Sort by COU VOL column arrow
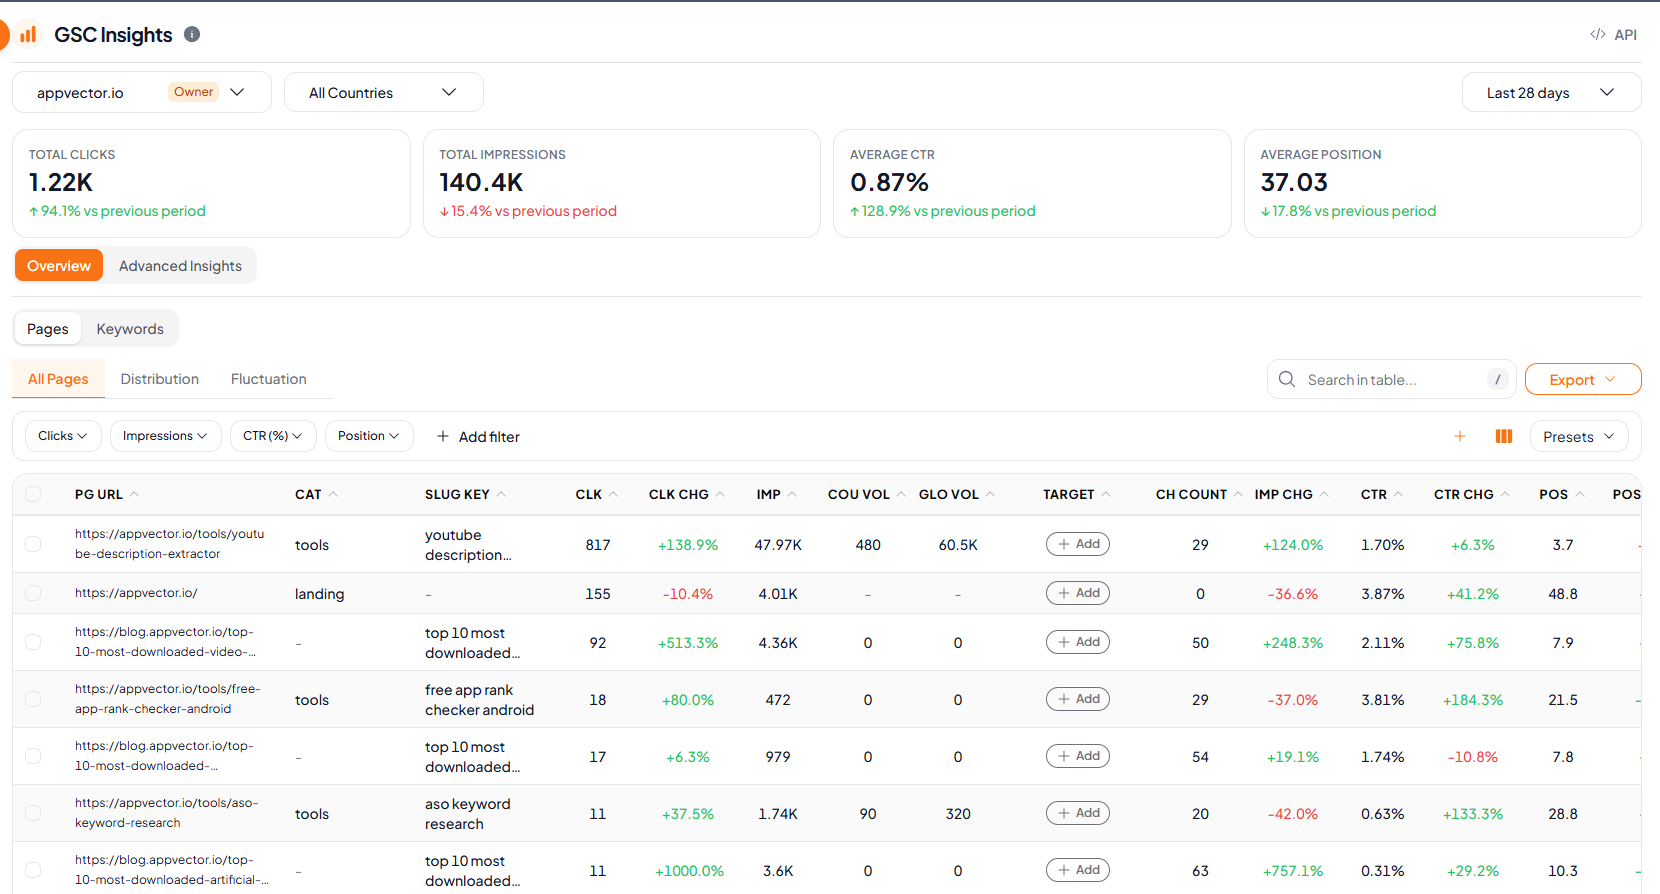Image resolution: width=1660 pixels, height=894 pixels. pyautogui.click(x=901, y=494)
